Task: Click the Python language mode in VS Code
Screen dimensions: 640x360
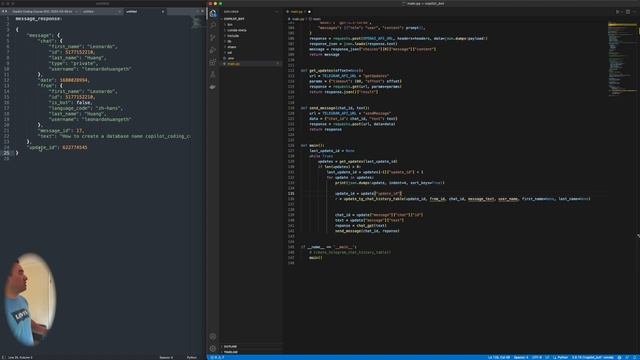Action: [561, 358]
